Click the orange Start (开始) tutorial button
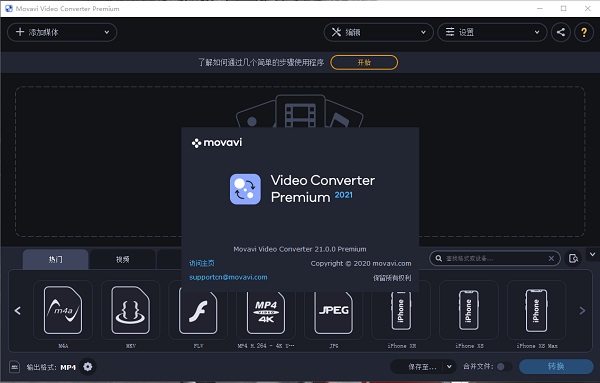The image size is (600, 383). [x=364, y=62]
